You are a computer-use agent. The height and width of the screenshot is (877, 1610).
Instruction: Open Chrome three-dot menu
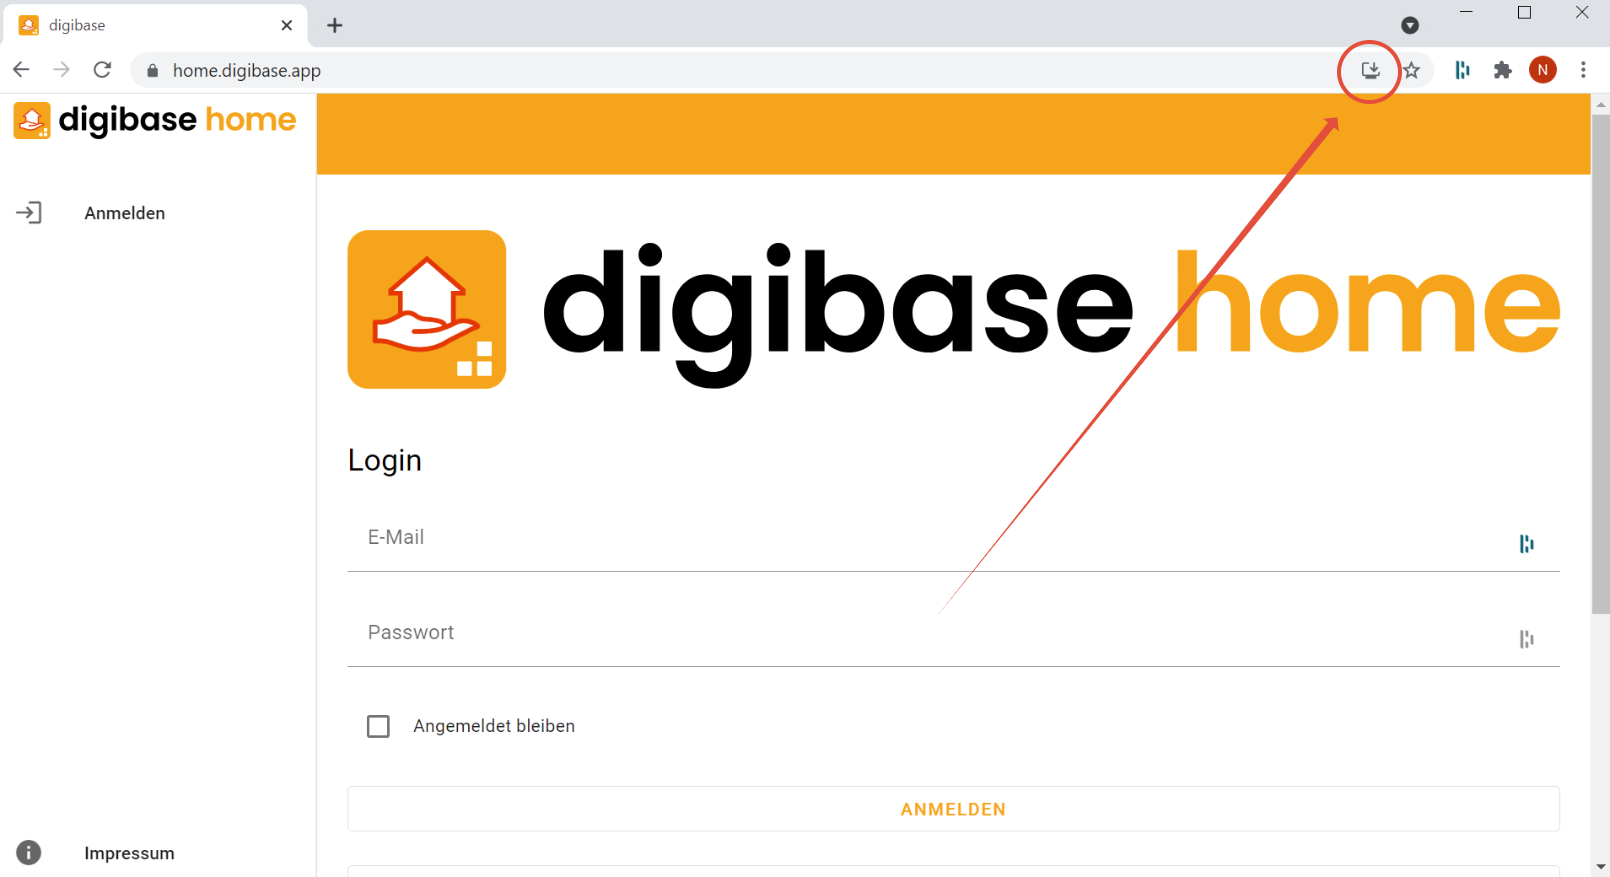1583,70
